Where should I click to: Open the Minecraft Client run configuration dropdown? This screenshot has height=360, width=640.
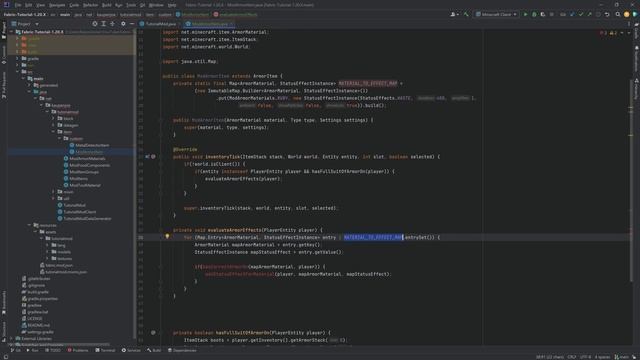pos(496,14)
